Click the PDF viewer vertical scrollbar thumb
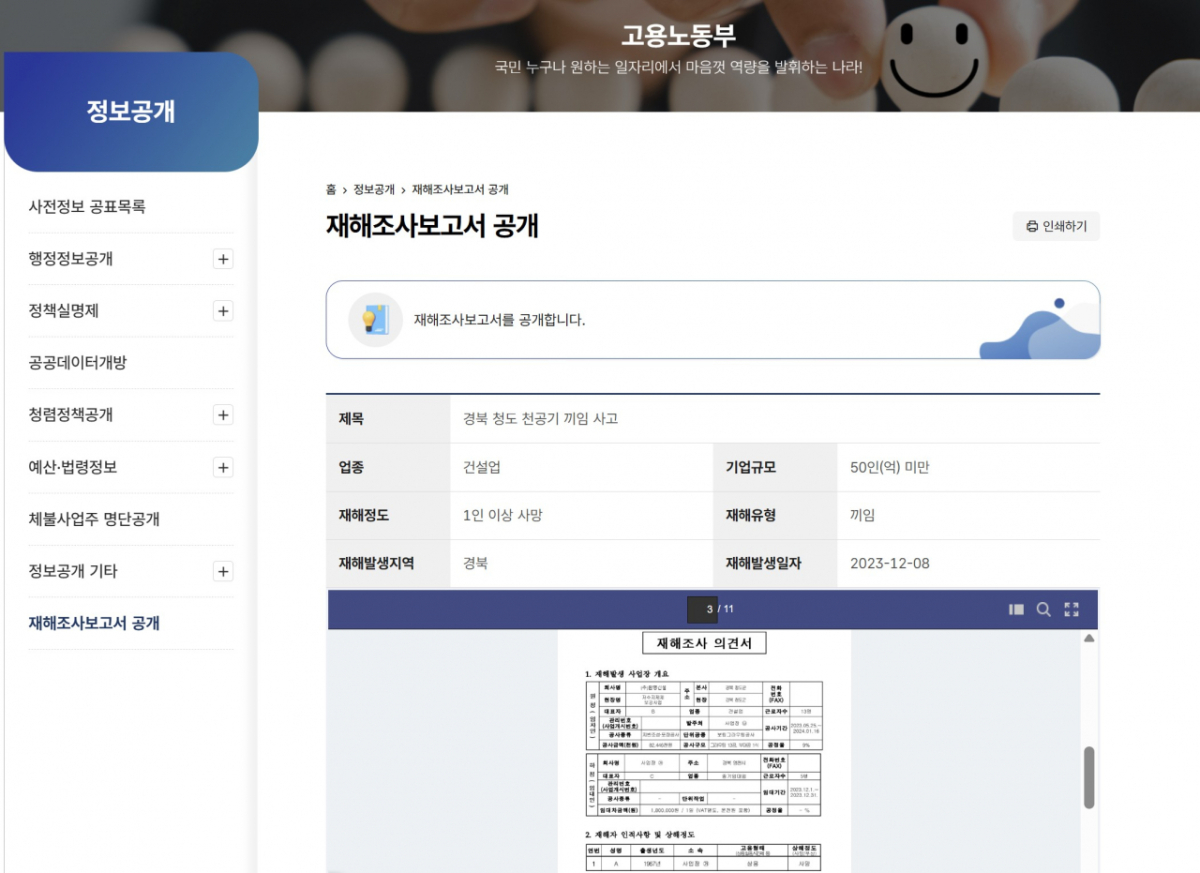The image size is (1200, 873). tap(1089, 777)
